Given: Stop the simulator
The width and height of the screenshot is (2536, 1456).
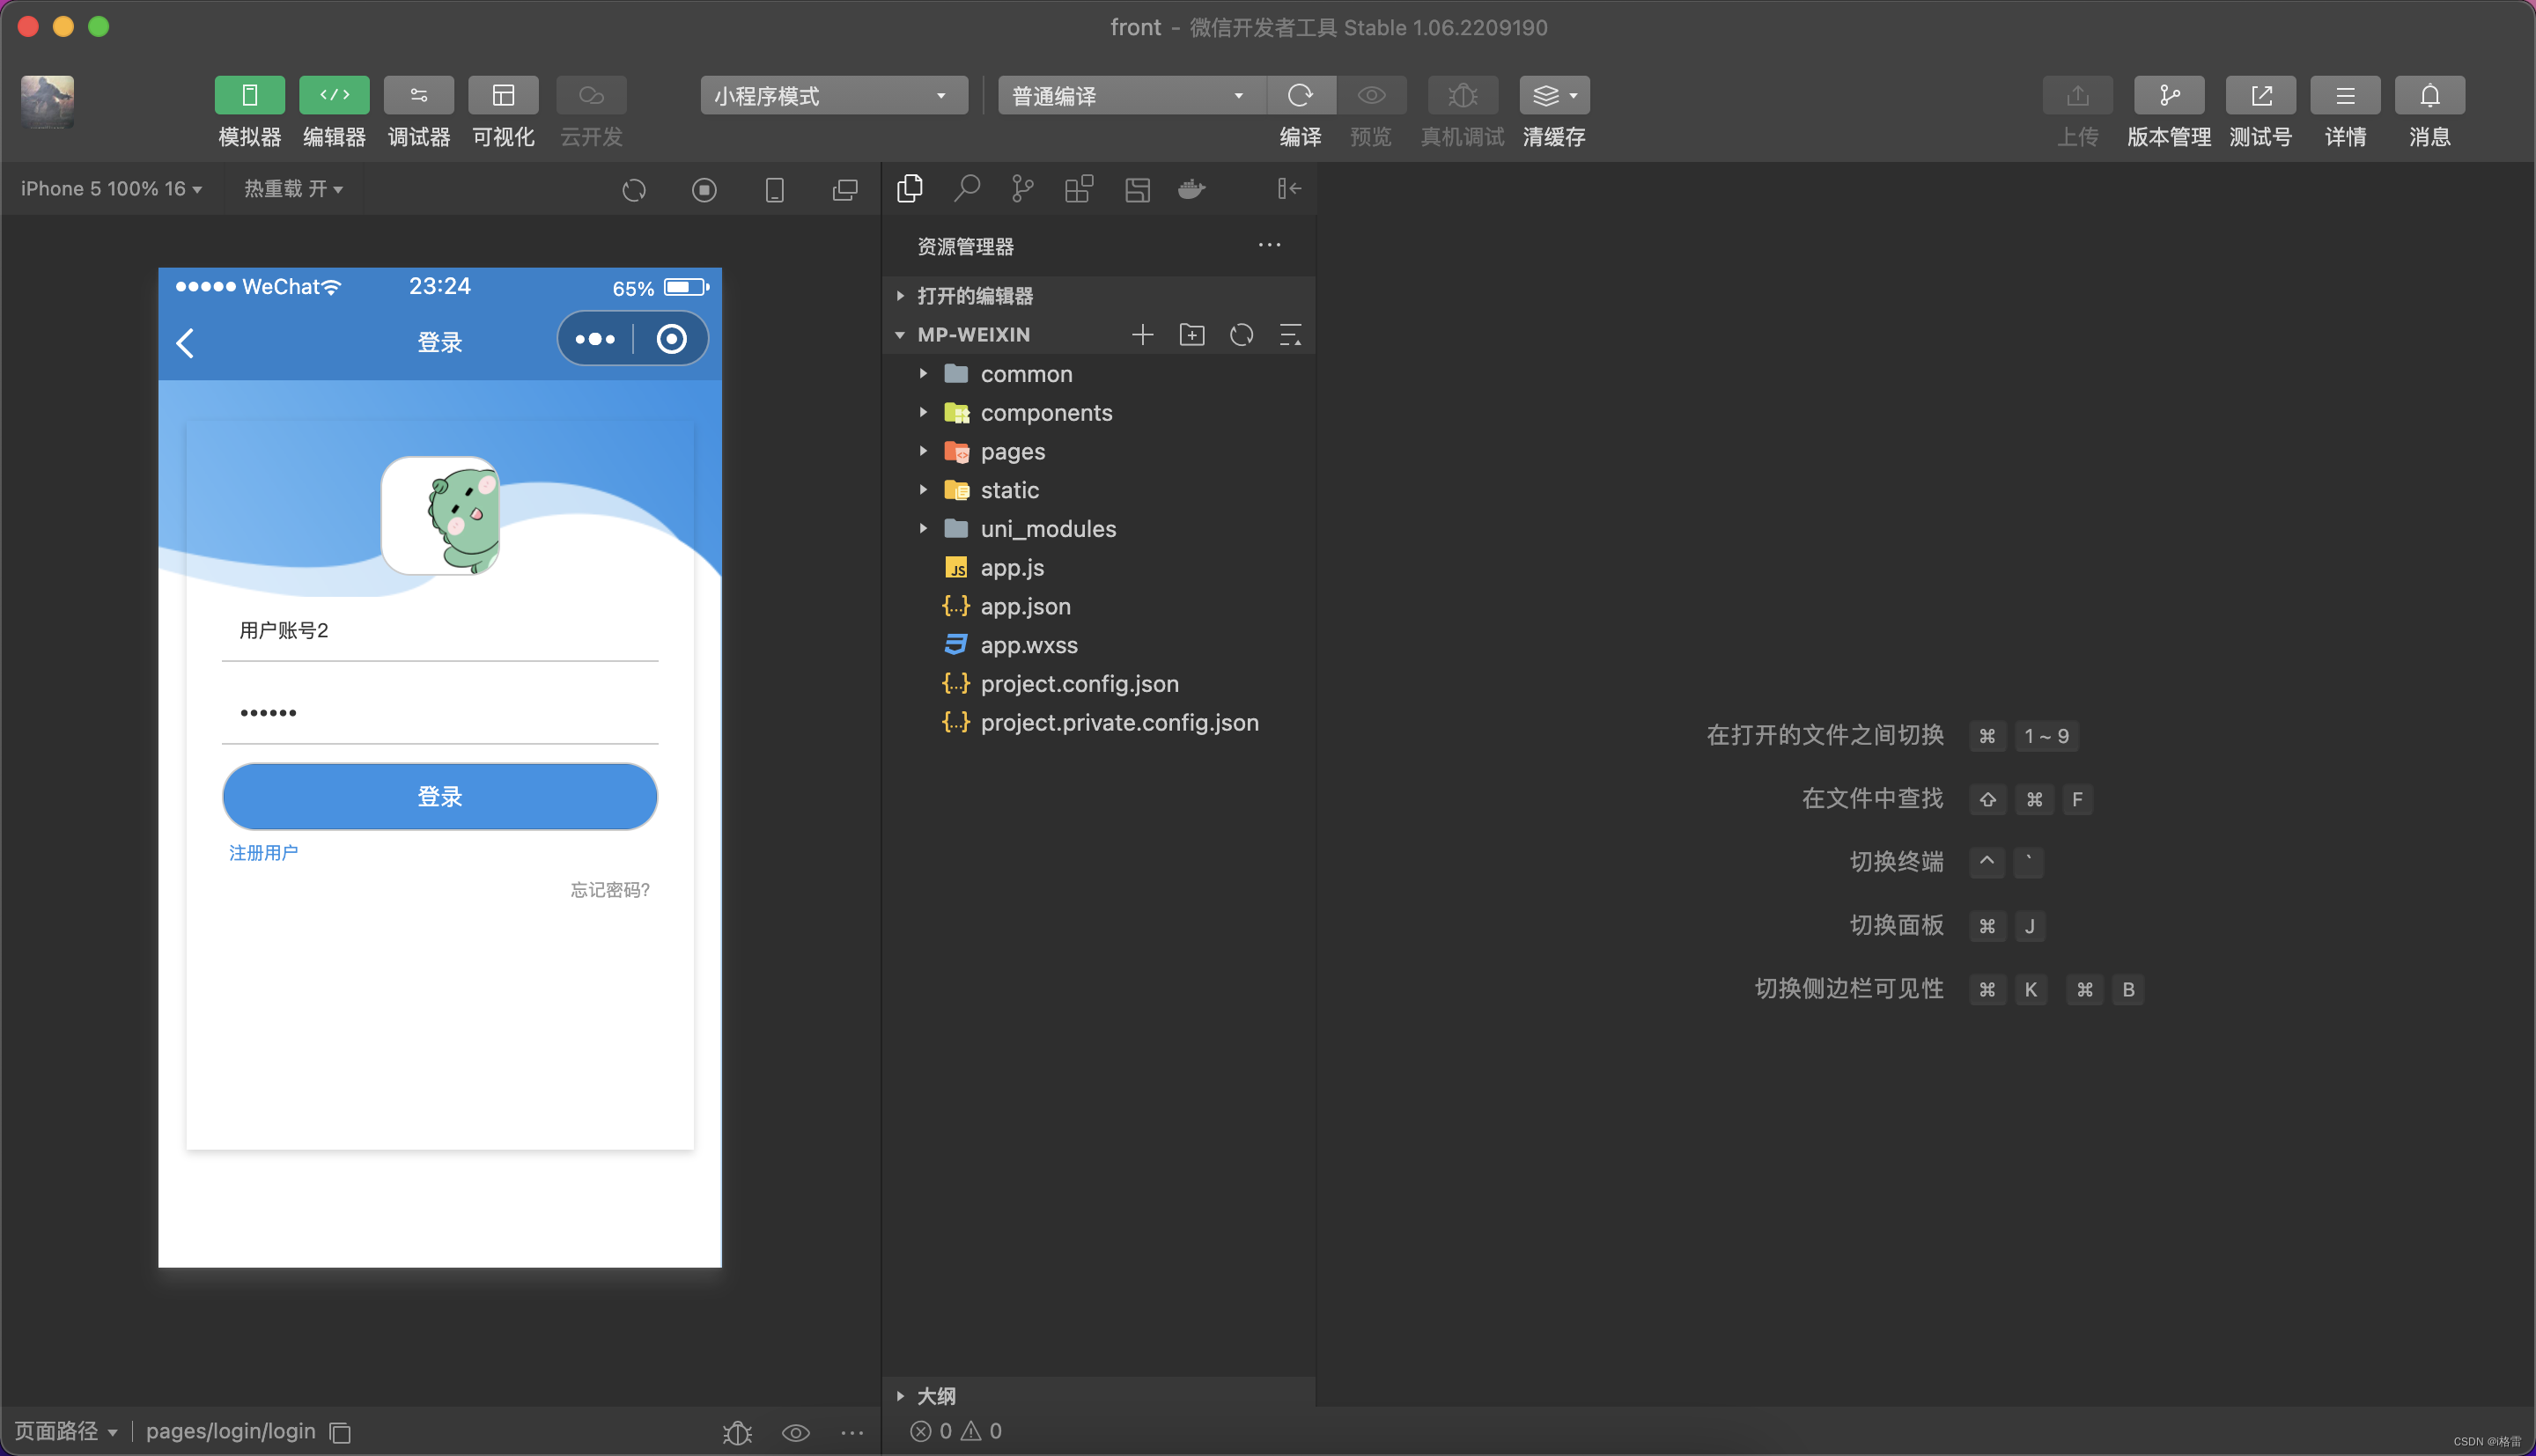Looking at the screenshot, I should 704,190.
